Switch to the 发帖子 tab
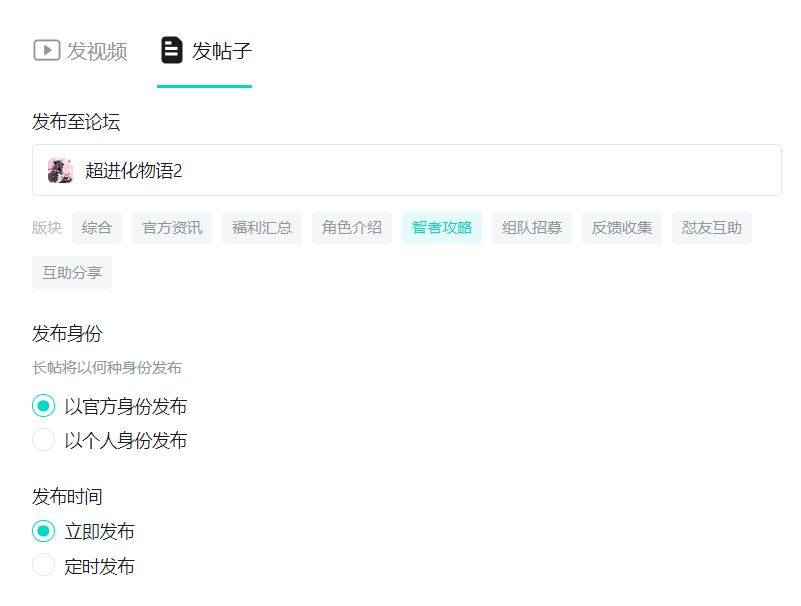 coord(205,51)
